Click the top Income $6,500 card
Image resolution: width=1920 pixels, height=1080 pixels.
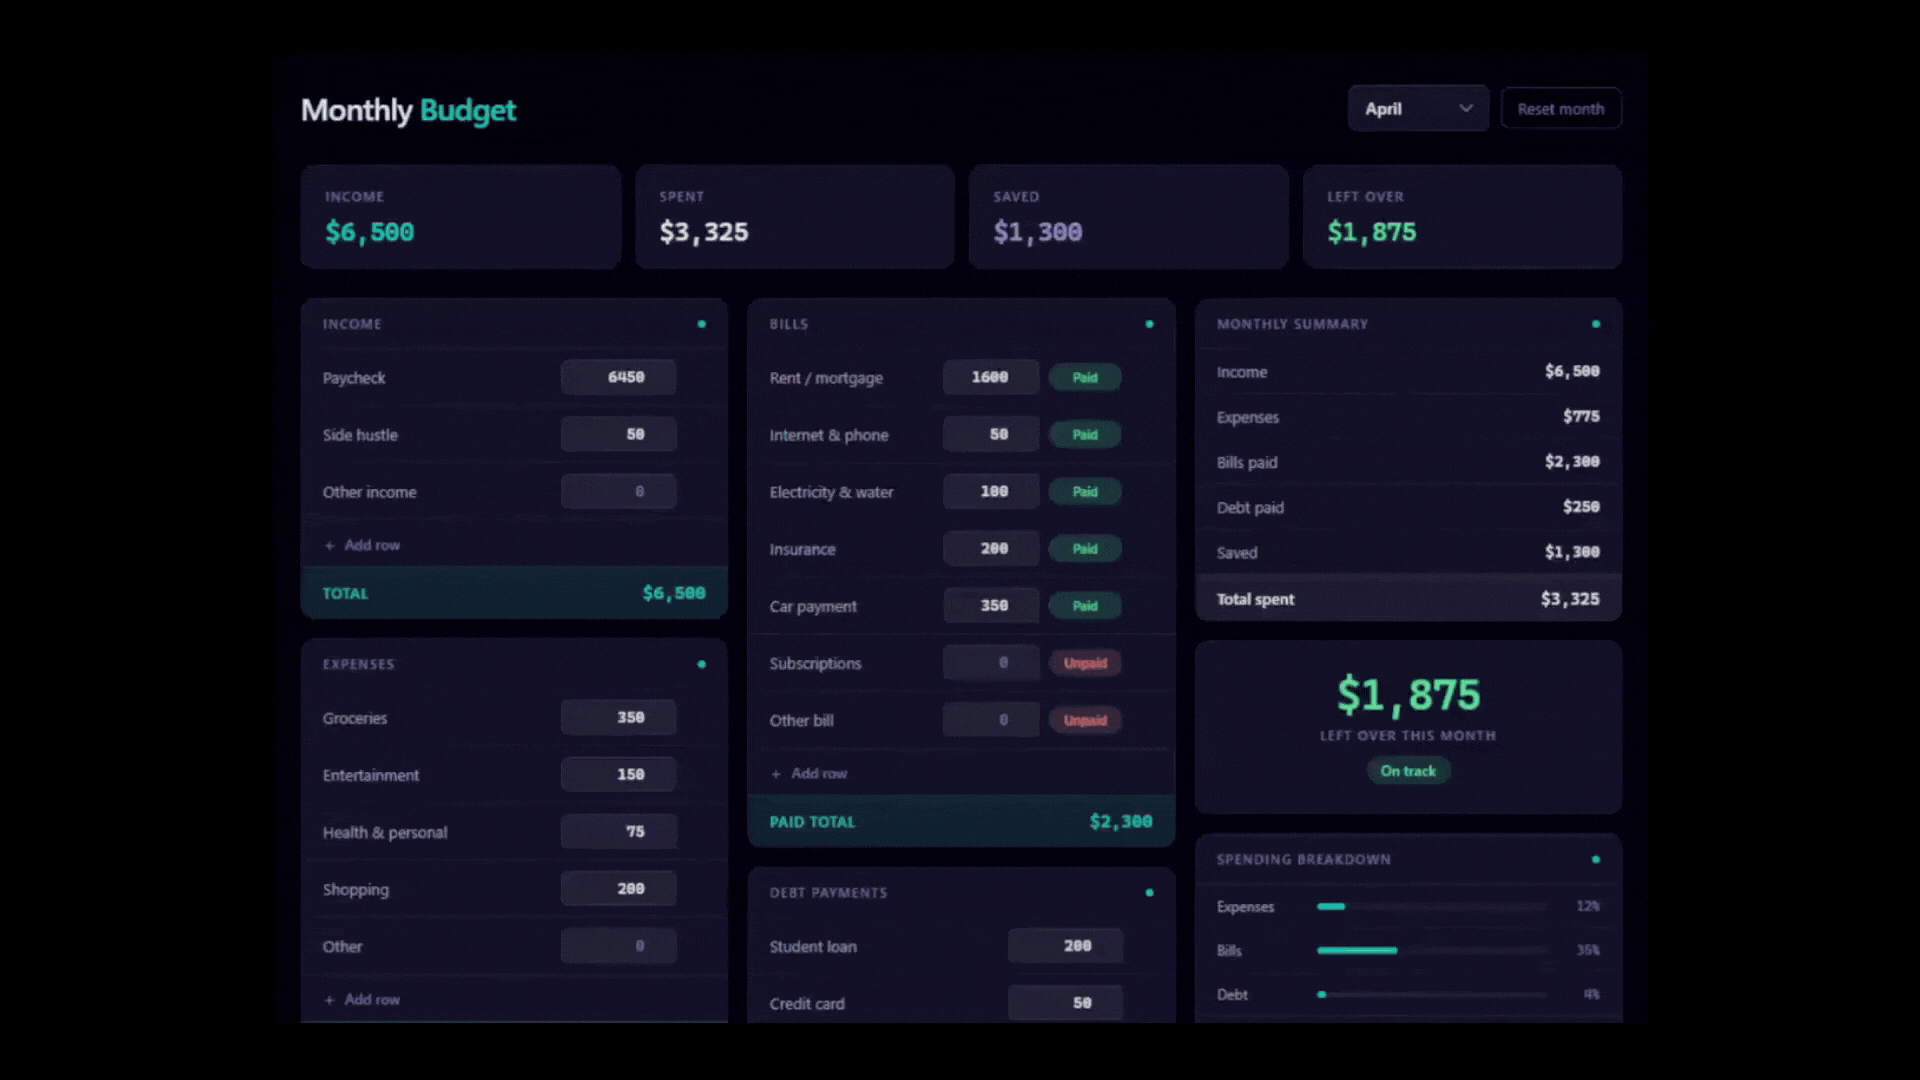[x=460, y=216]
